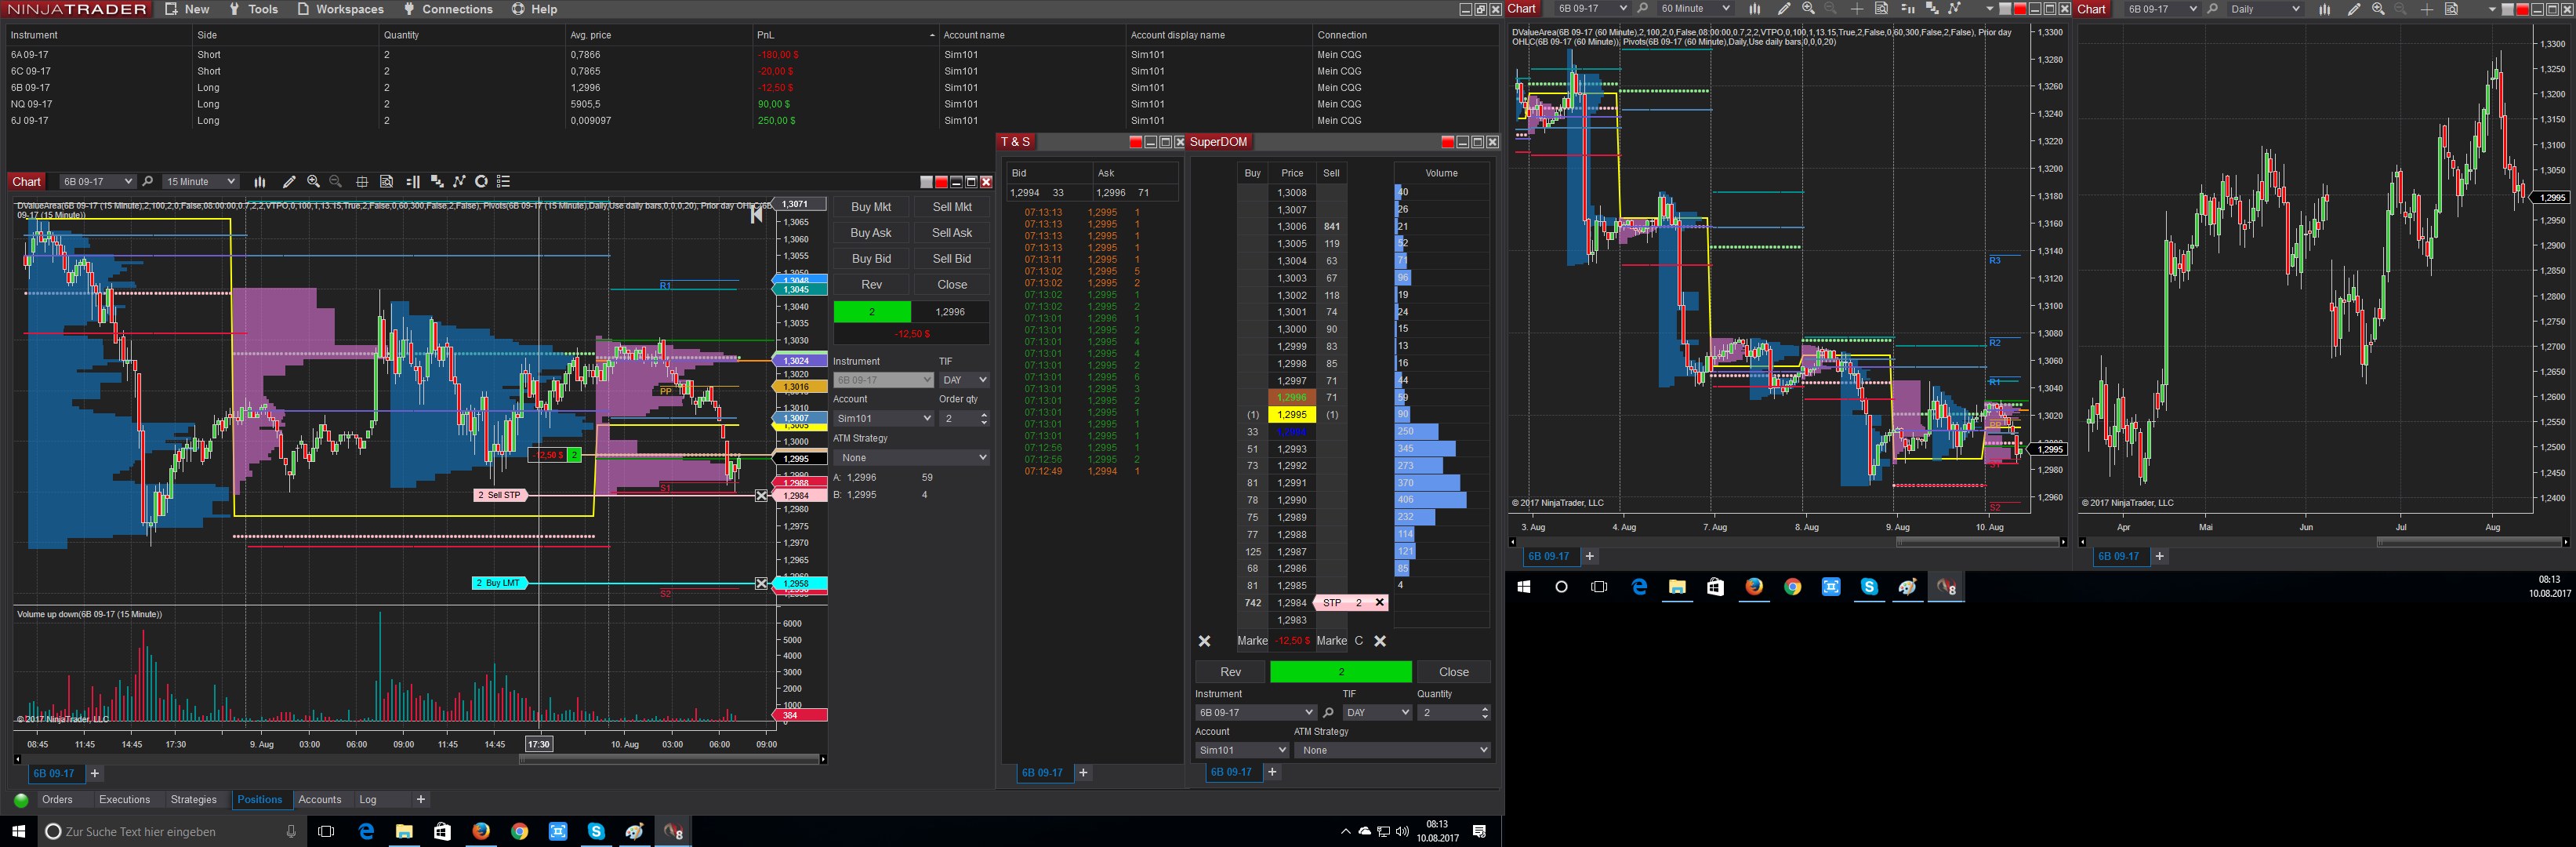Screen dimensions: 2576x847
Task: Open SuperDOM ATM Strategy dropdown
Action: pyautogui.click(x=1392, y=750)
